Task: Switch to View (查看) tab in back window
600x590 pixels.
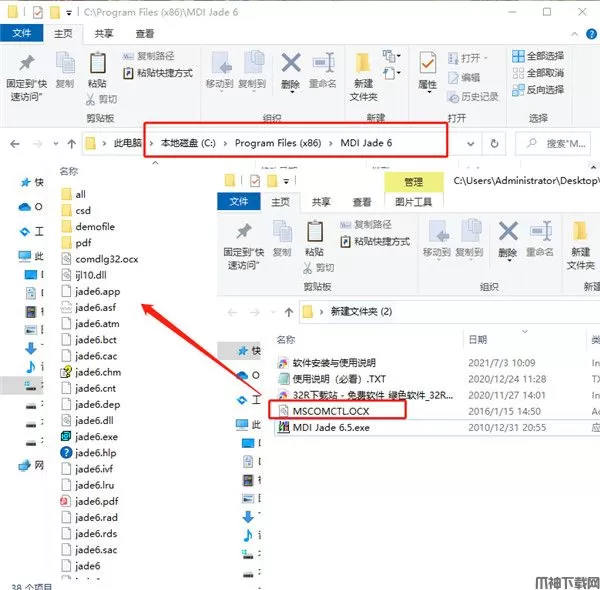Action: pos(145,34)
